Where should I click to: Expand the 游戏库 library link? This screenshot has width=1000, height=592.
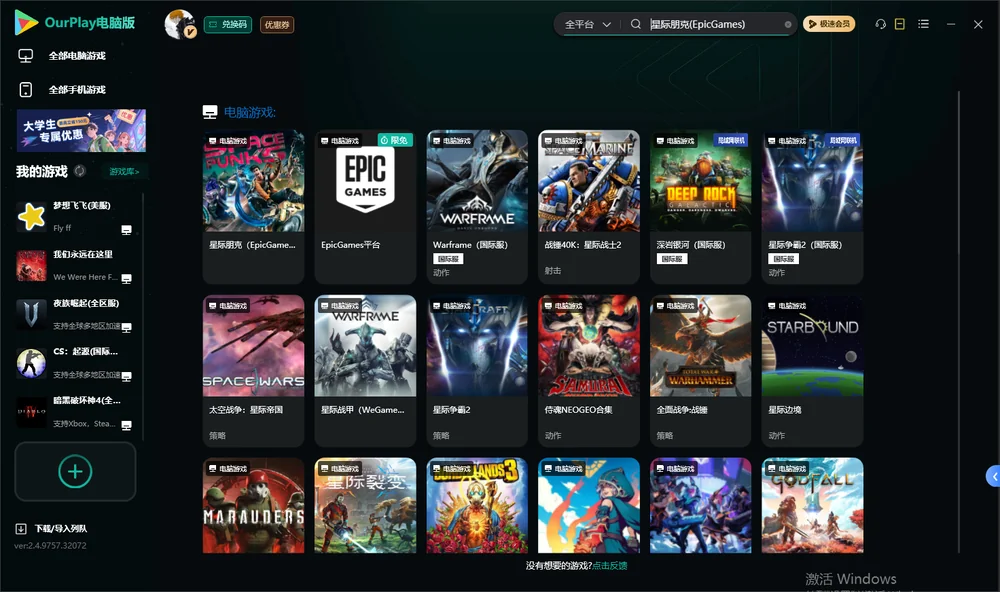(x=124, y=171)
